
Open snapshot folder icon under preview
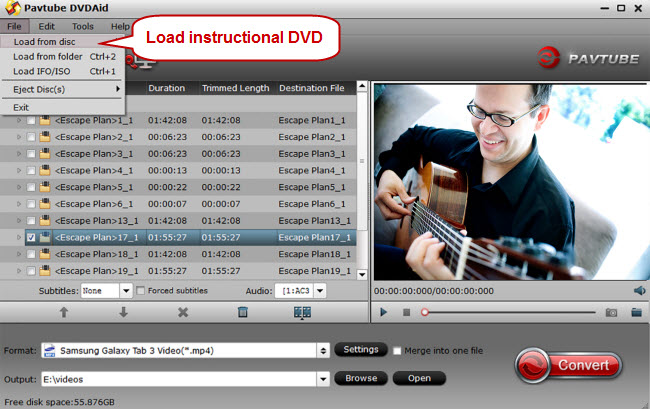click(636, 312)
